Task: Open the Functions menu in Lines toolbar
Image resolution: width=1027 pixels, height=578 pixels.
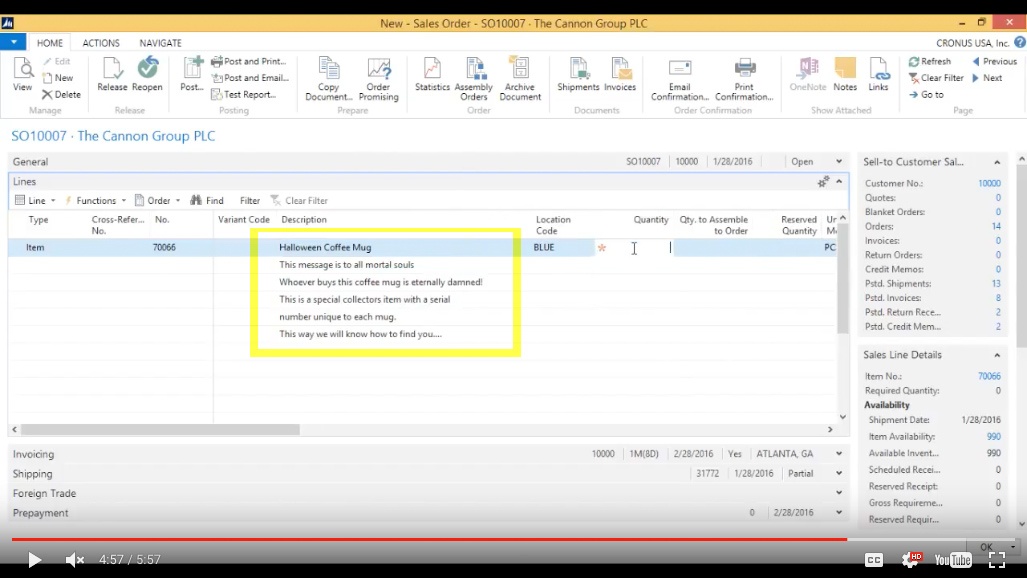Action: coord(95,201)
